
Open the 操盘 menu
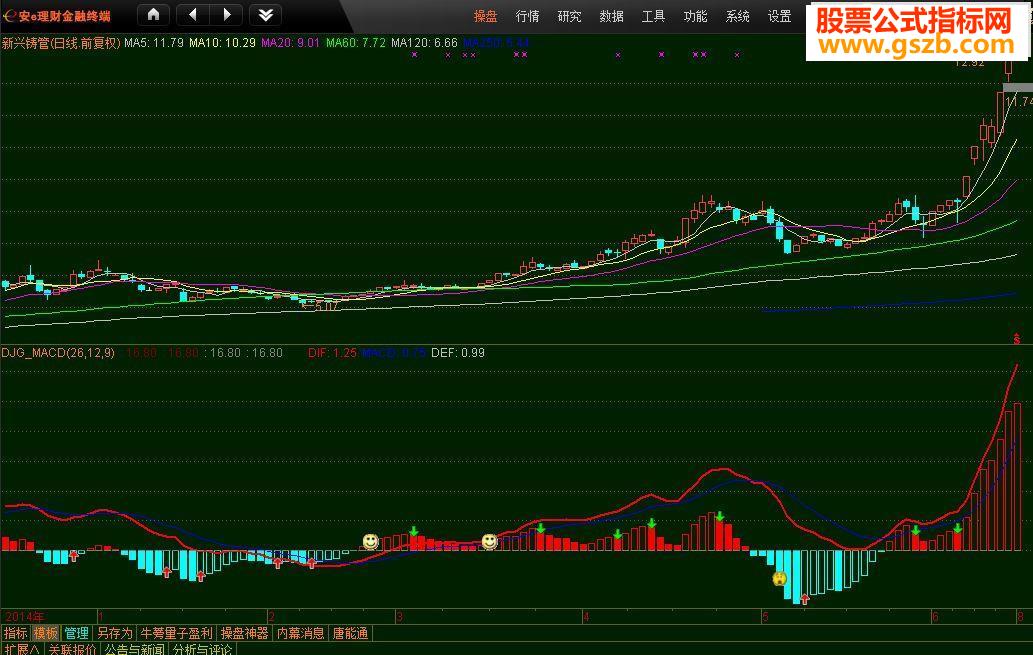(486, 16)
